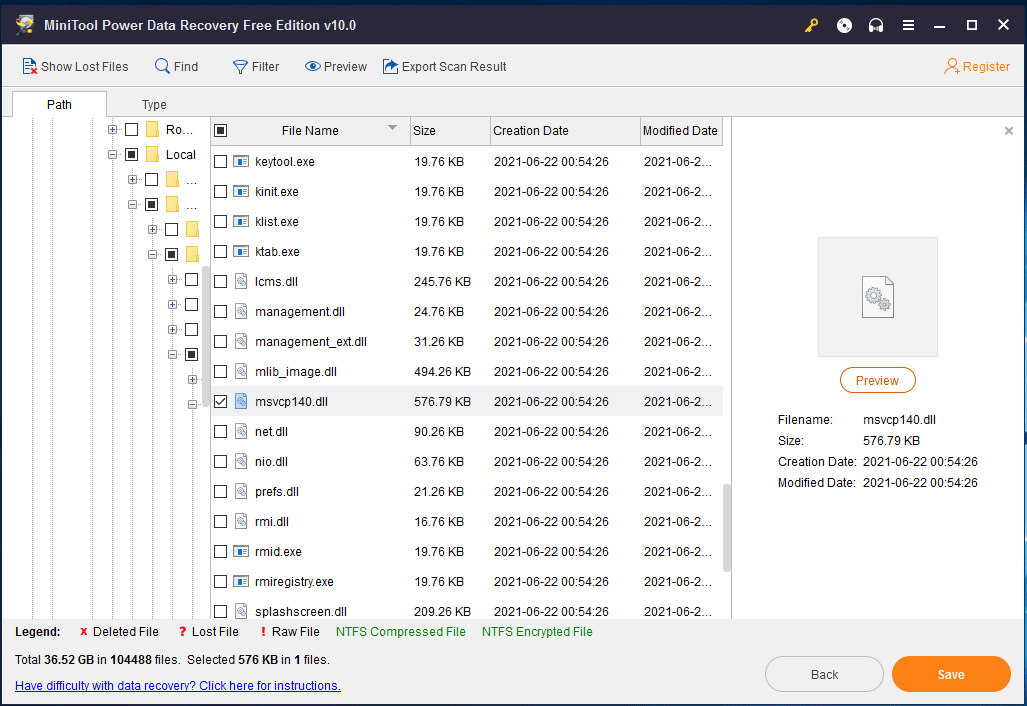
Task: Check the keytool.exe checkbox
Action: pos(221,161)
